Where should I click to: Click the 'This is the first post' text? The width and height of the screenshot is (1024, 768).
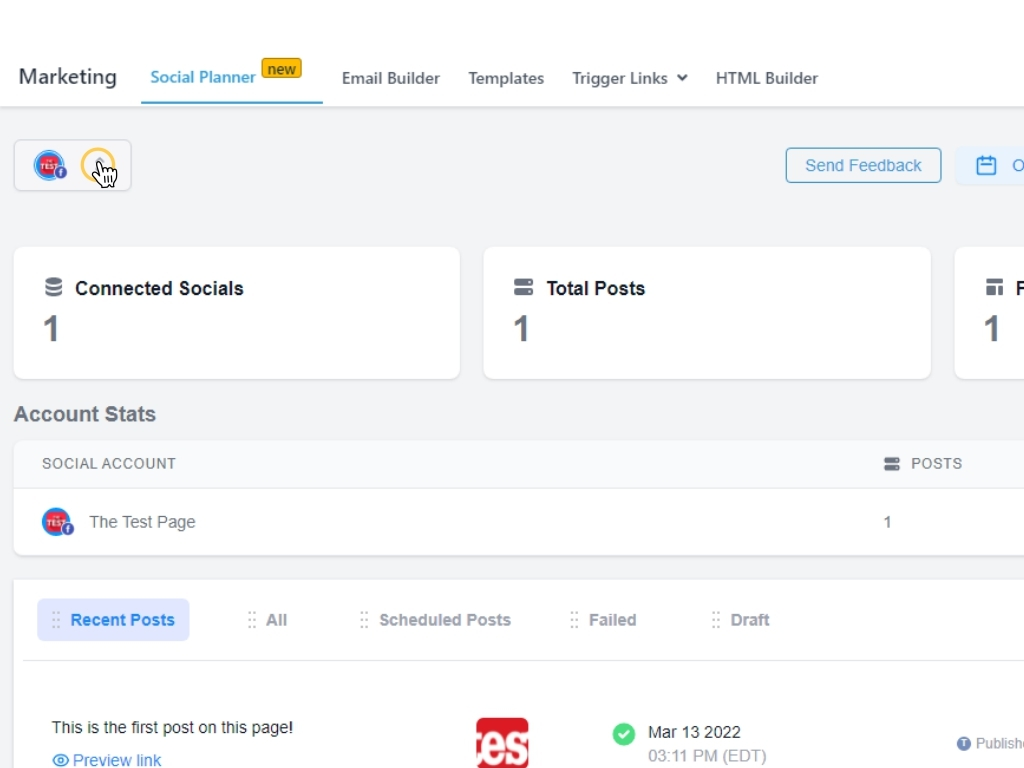coord(172,728)
